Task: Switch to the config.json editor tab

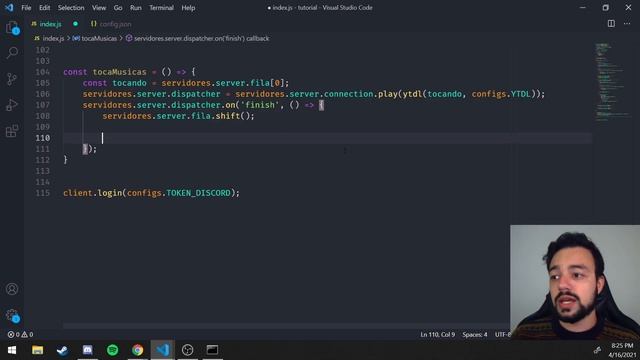Action: (111, 24)
